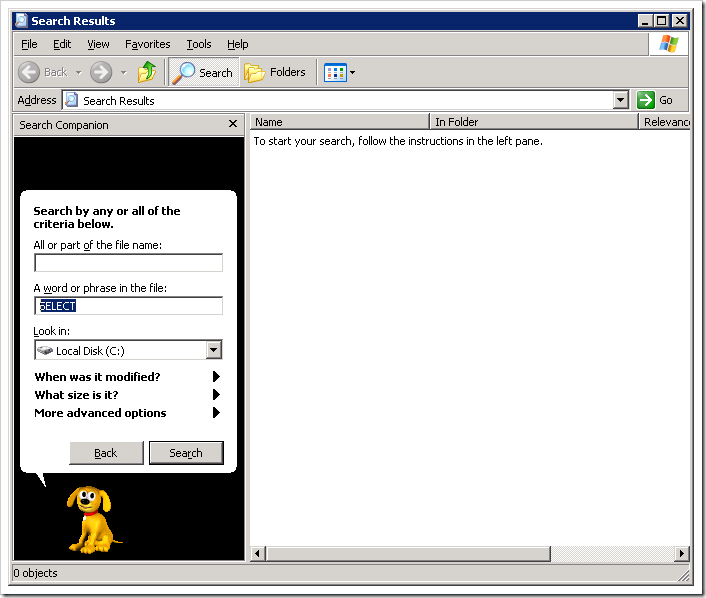Image resolution: width=706 pixels, height=598 pixels.
Task: Click the Views grid icon
Action: 335,72
